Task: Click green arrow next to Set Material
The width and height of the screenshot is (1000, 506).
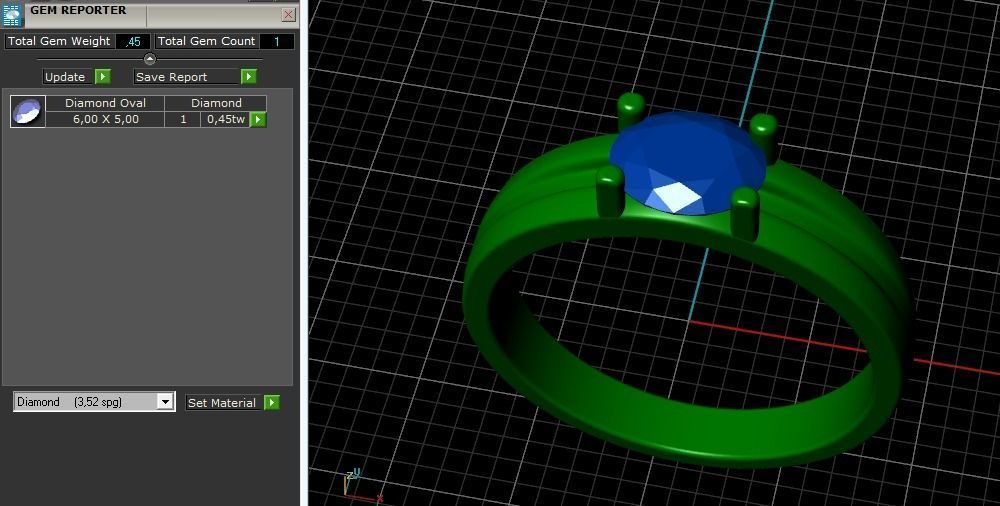Action: (x=272, y=403)
